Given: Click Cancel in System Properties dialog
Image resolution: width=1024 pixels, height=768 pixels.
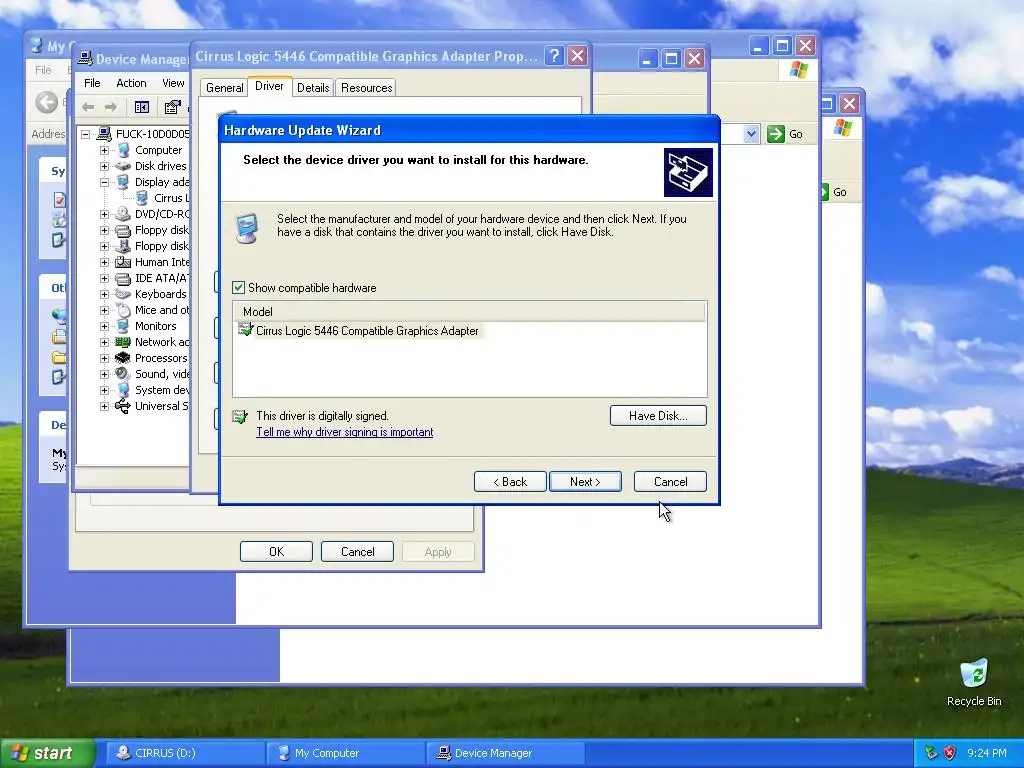Looking at the screenshot, I should [x=357, y=552].
